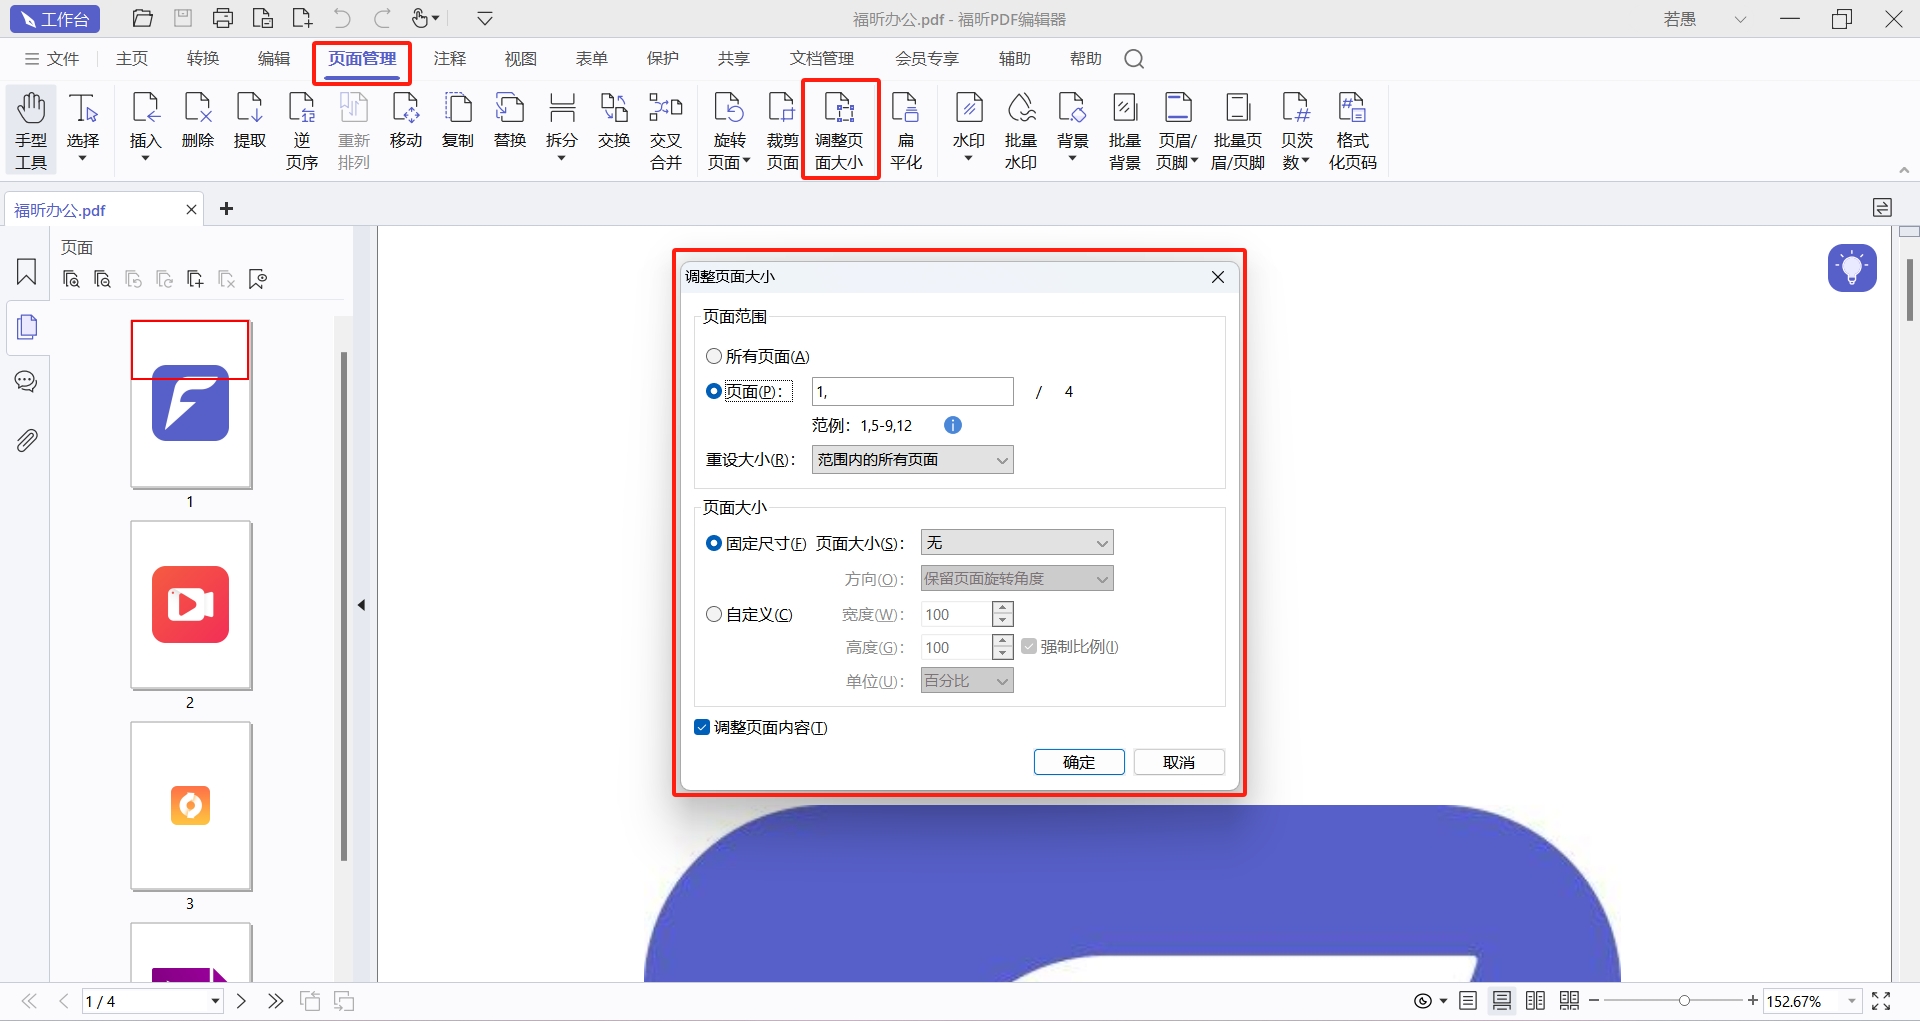Enable the 自定义 option in 页面大小

tap(714, 614)
